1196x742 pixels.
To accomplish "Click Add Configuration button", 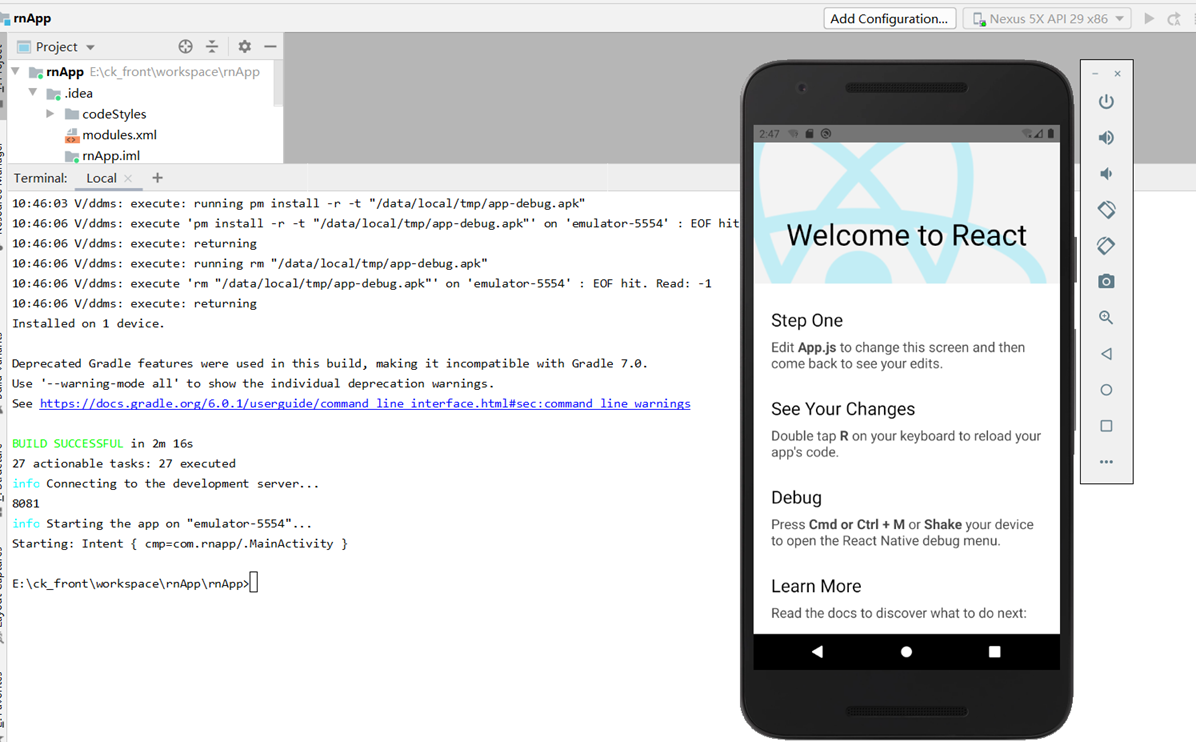I will pyautogui.click(x=889, y=18).
